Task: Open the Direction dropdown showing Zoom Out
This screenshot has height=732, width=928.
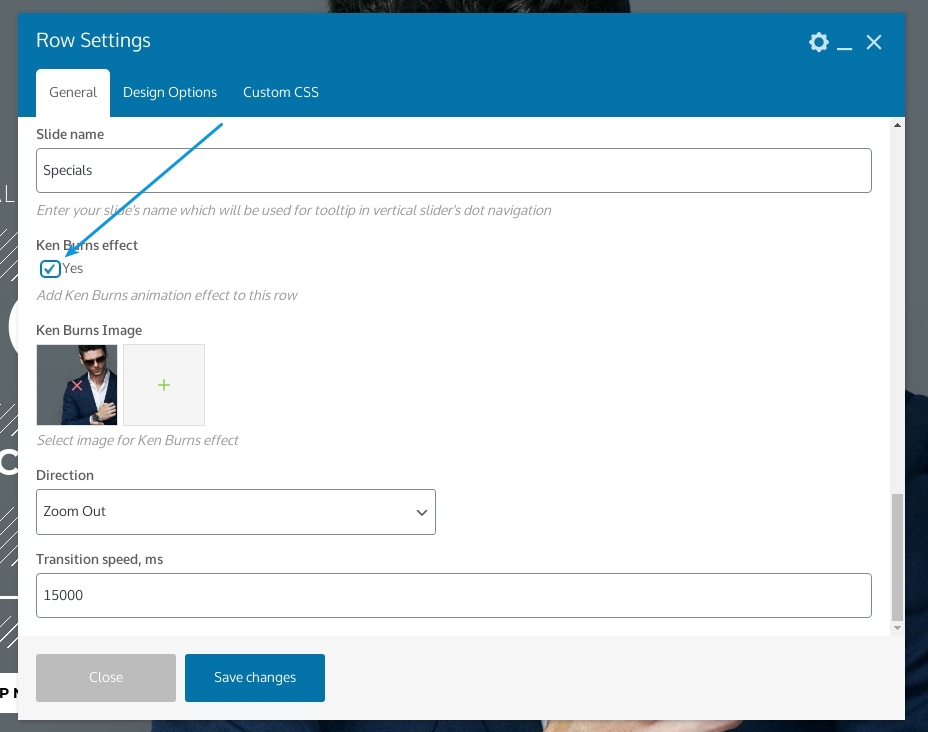Action: click(x=235, y=512)
